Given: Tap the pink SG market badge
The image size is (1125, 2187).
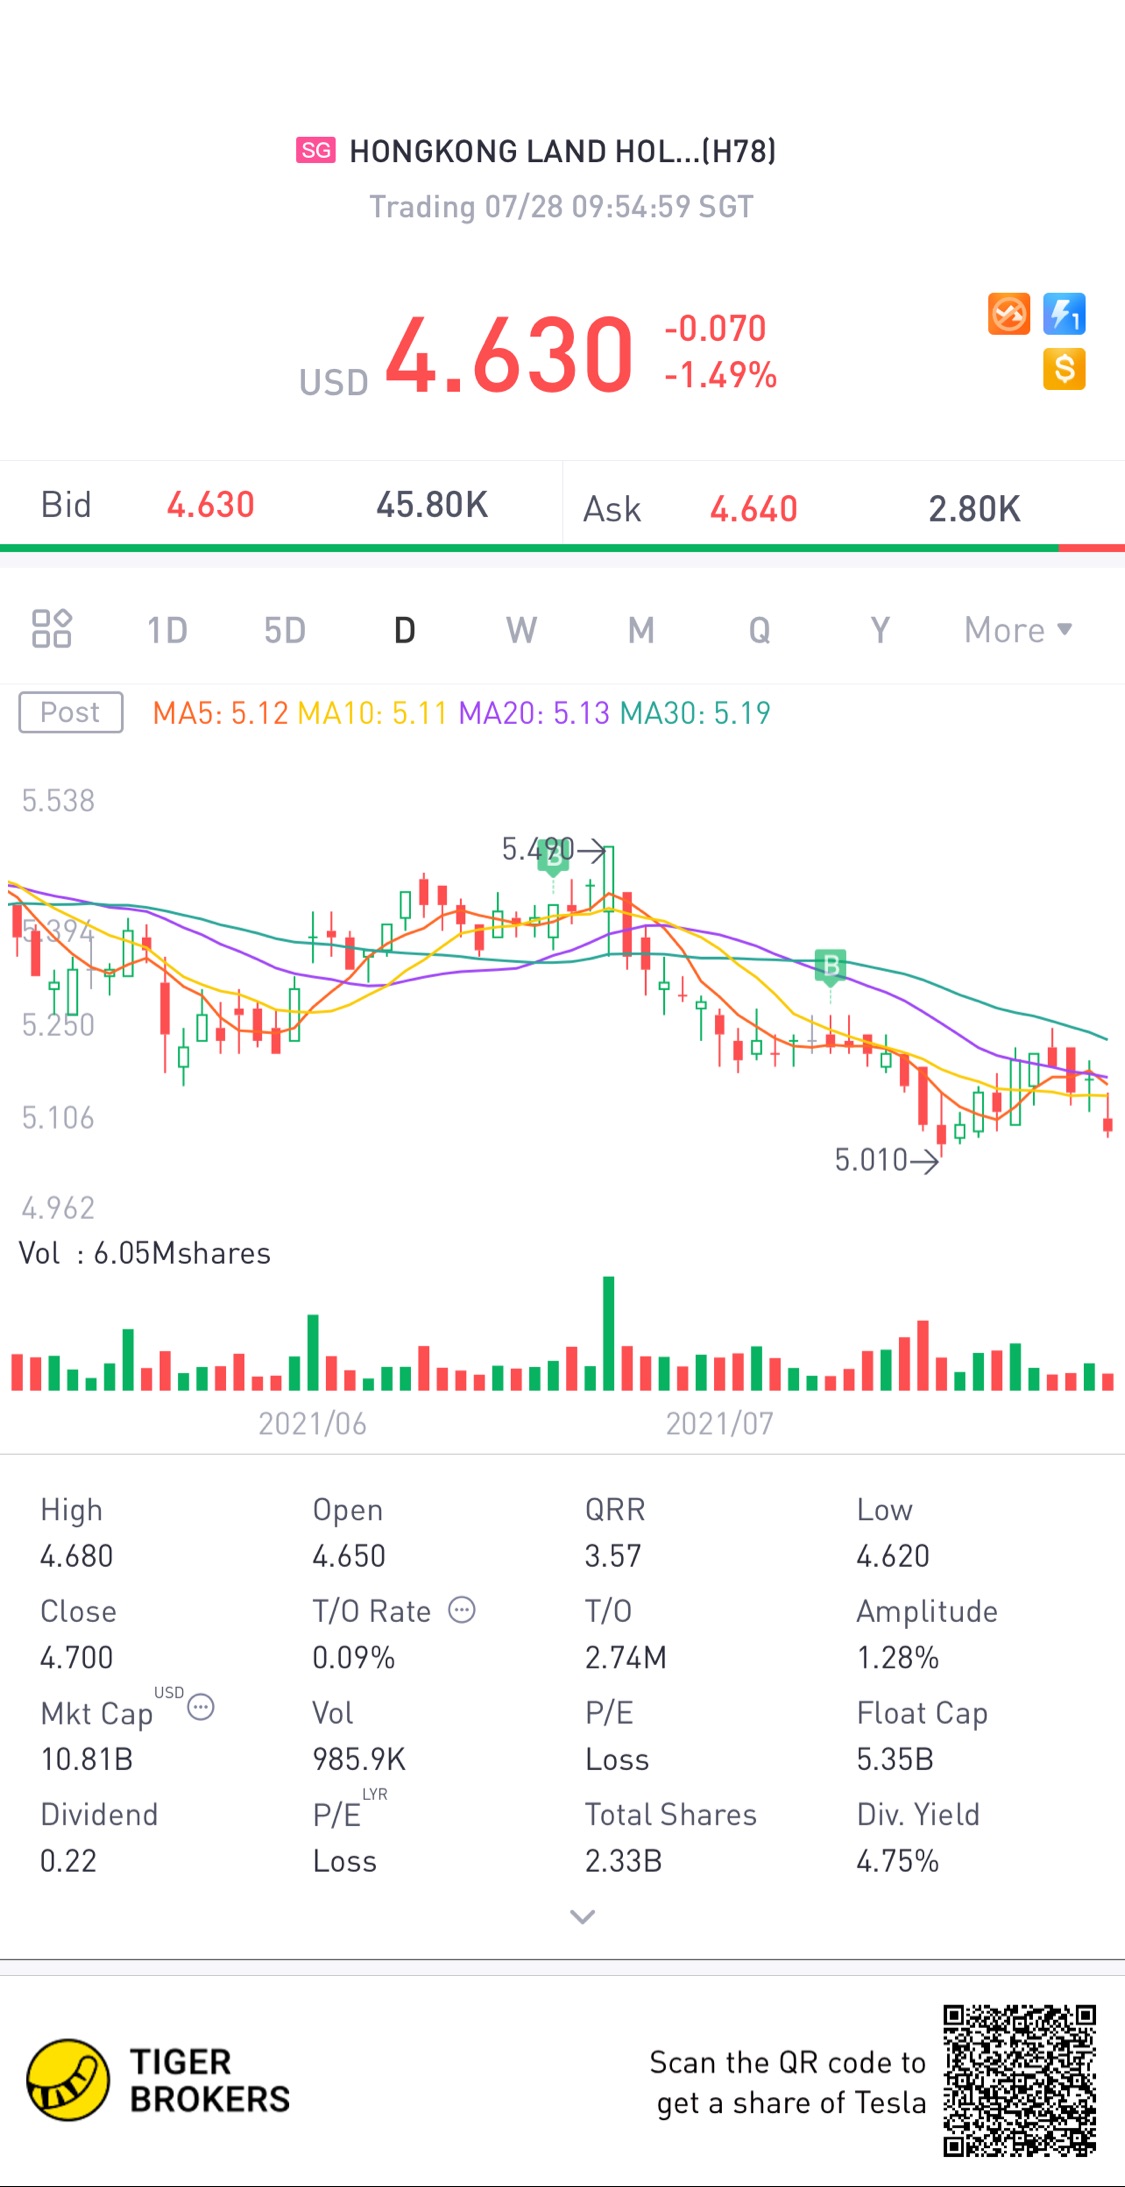Looking at the screenshot, I should (316, 150).
